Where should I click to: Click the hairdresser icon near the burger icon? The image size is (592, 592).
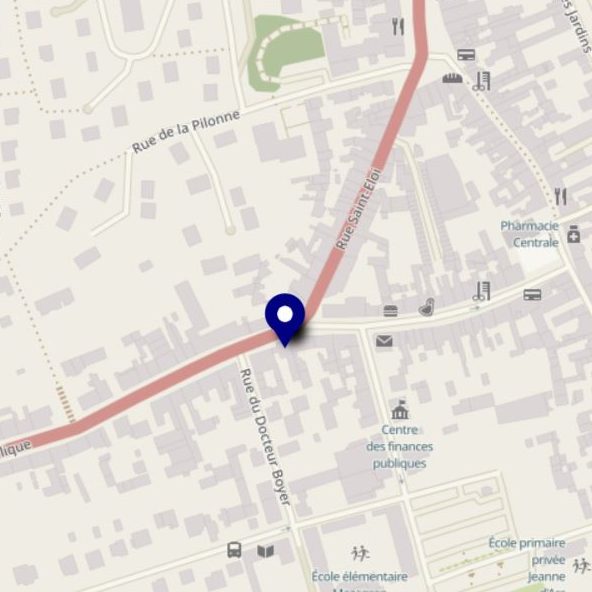482,291
